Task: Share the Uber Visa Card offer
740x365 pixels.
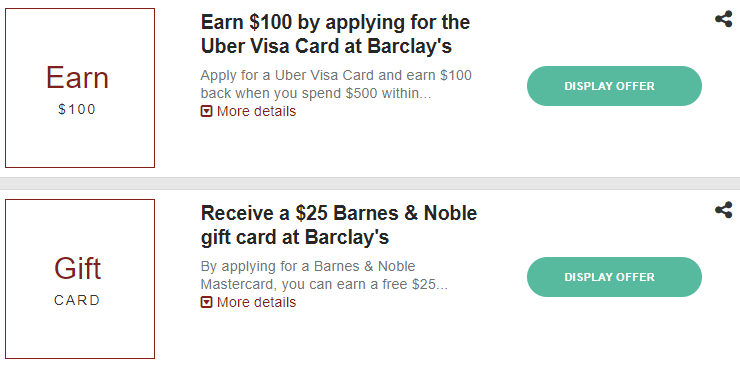Action: point(723,19)
